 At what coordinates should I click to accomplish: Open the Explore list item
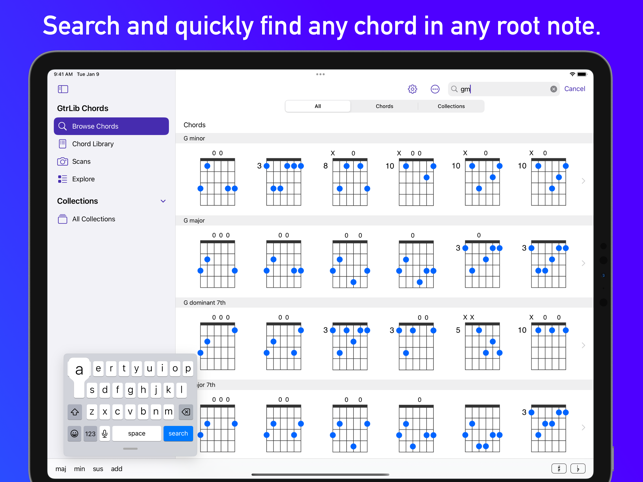pos(76,179)
